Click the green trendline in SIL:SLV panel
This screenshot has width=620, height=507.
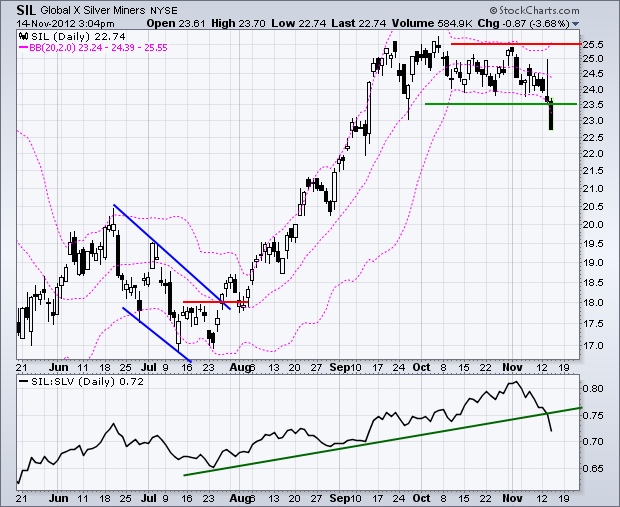click(x=383, y=441)
